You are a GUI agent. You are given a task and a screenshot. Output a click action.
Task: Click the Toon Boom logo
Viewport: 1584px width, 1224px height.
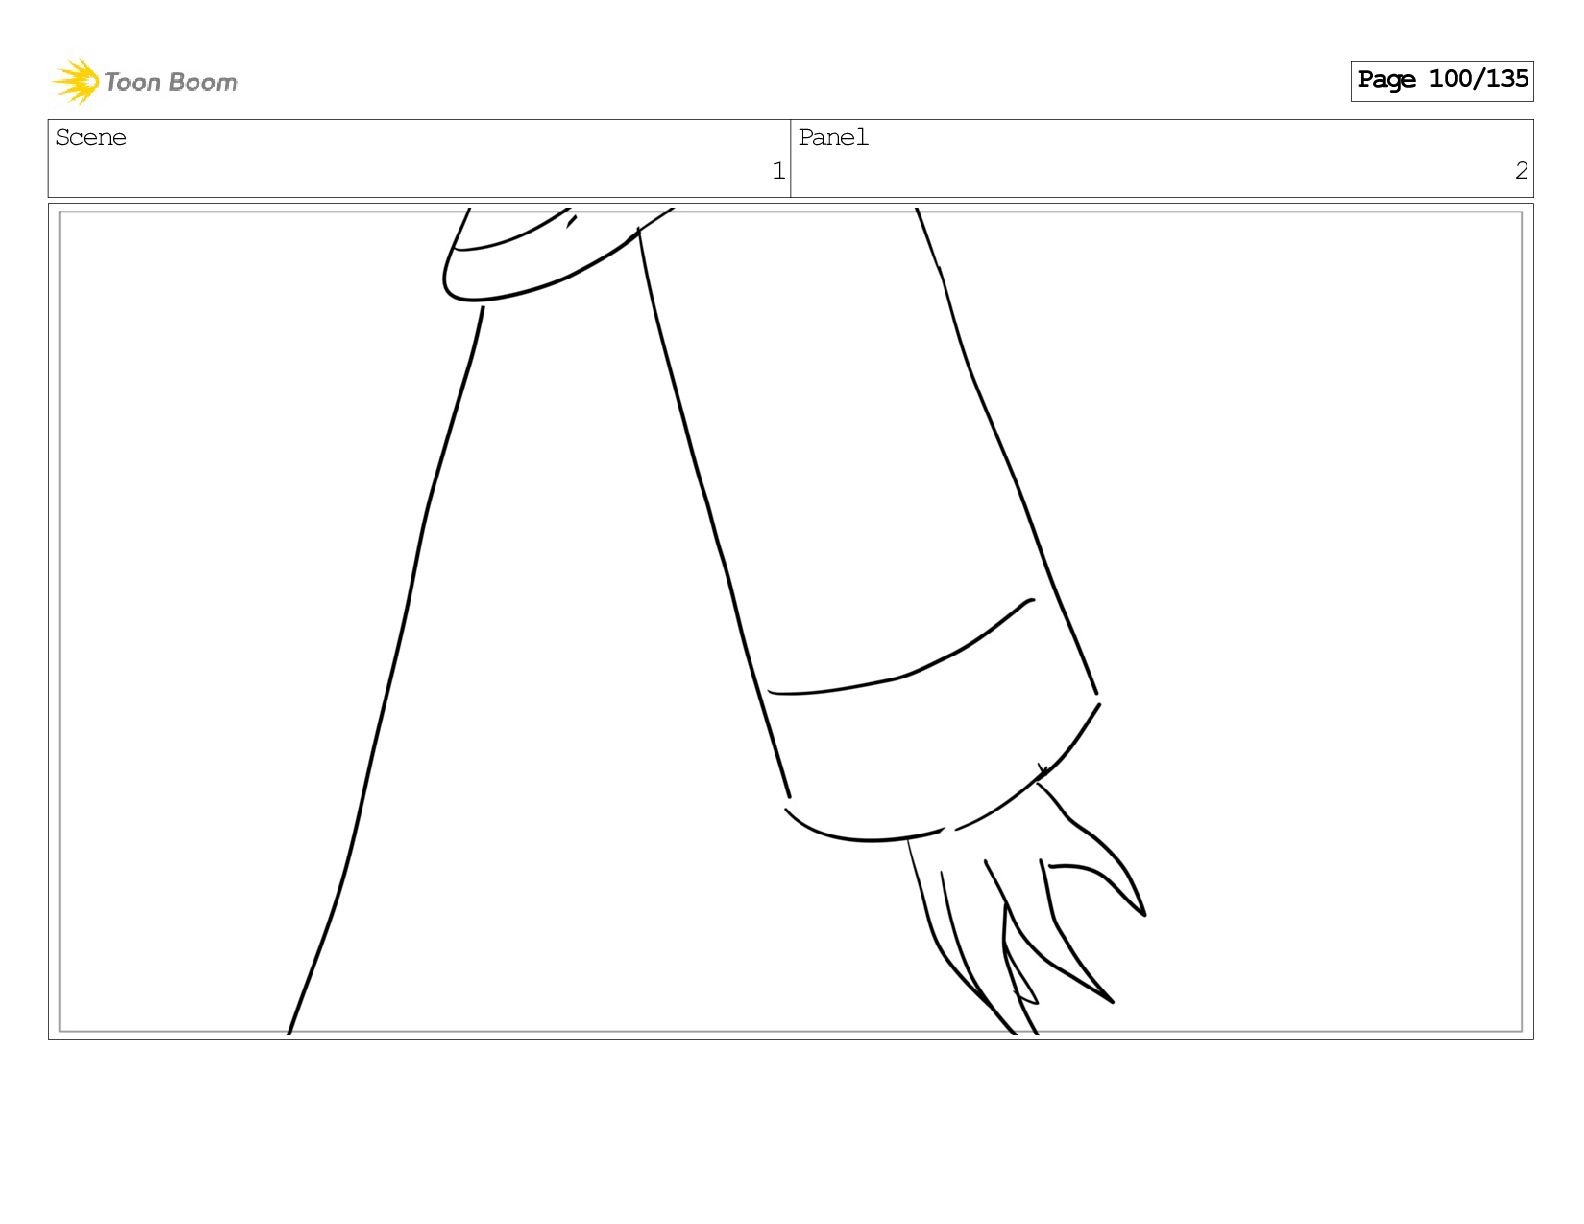click(x=145, y=81)
